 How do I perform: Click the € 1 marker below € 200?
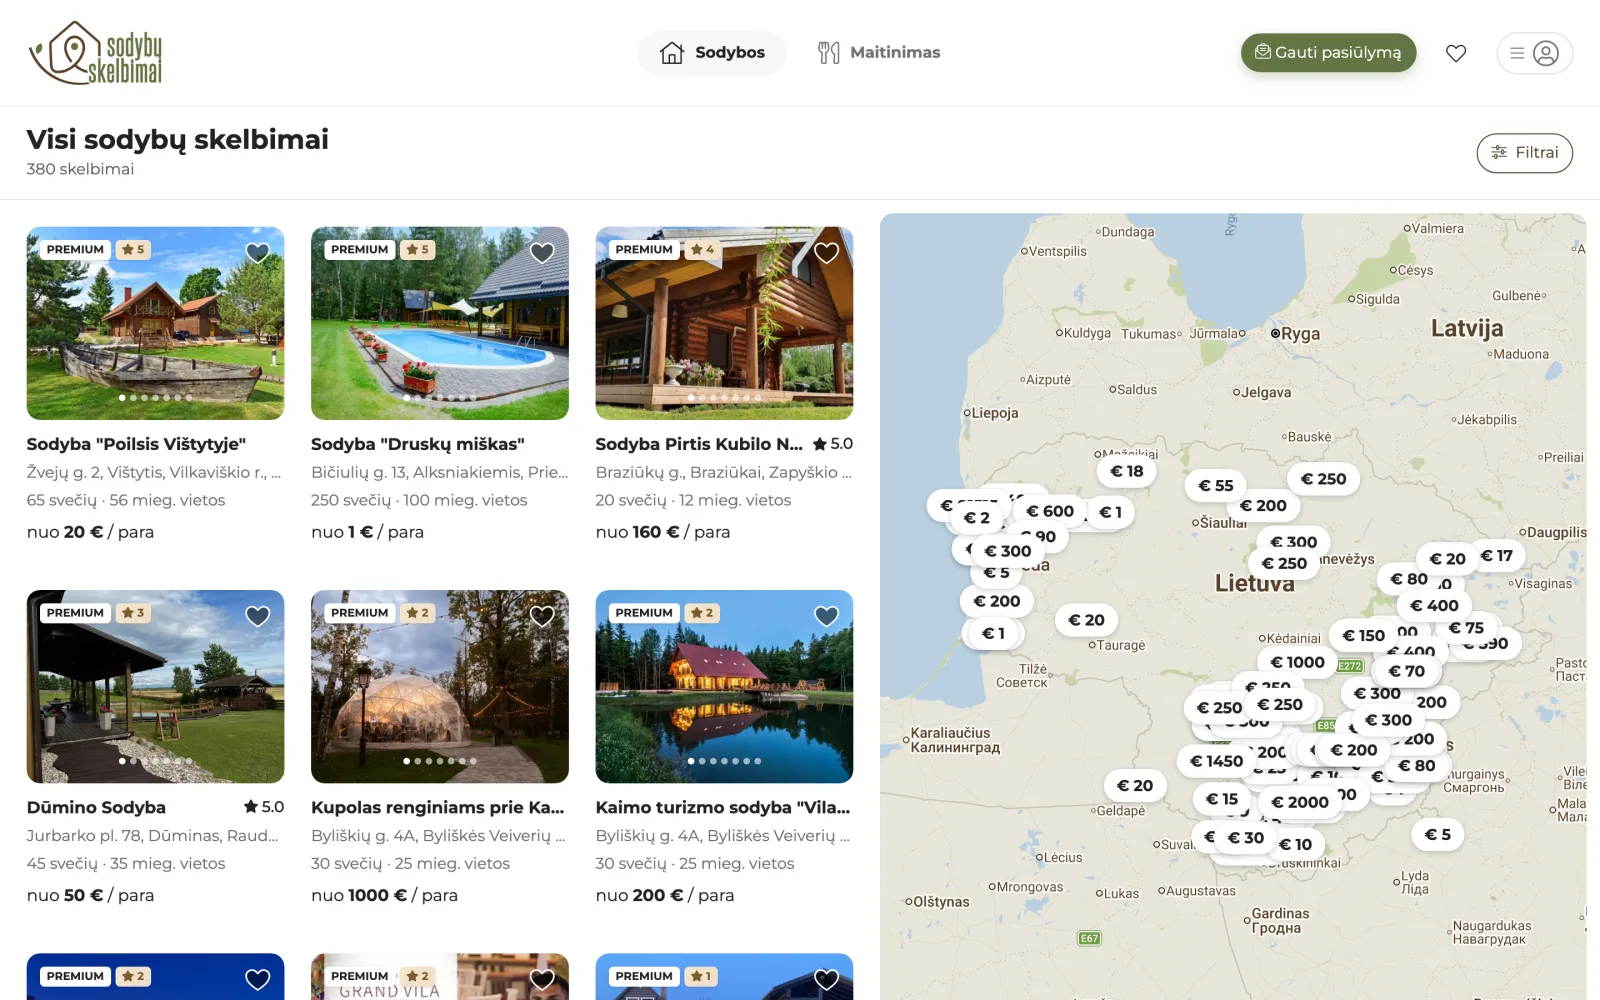[x=993, y=633]
